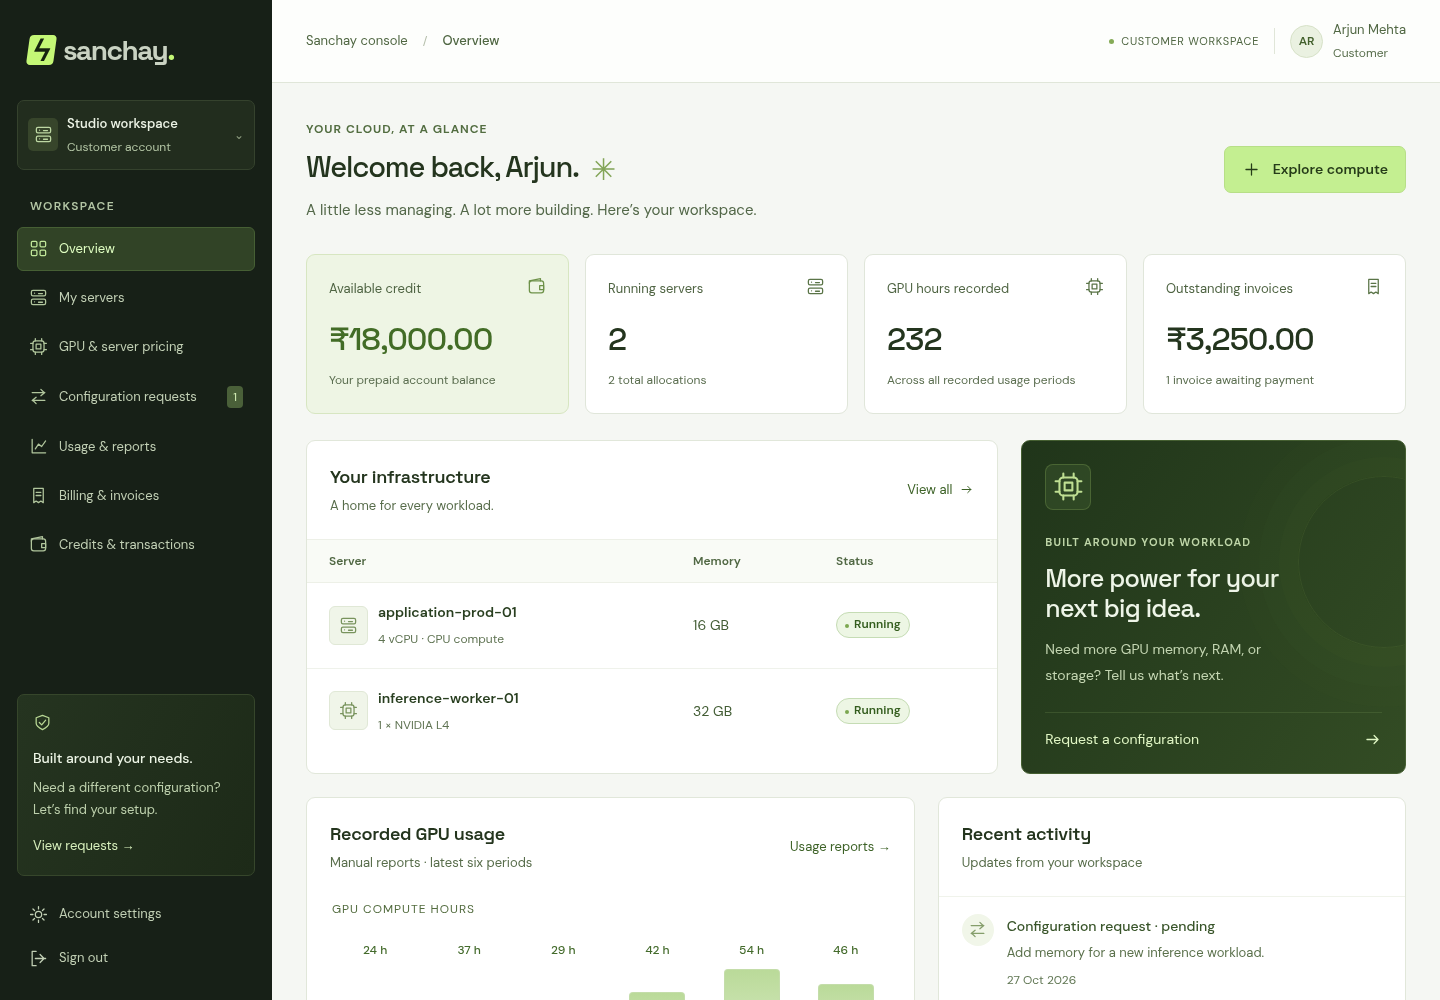Click the Memory column header
This screenshot has height=1000, width=1440.
coord(717,562)
